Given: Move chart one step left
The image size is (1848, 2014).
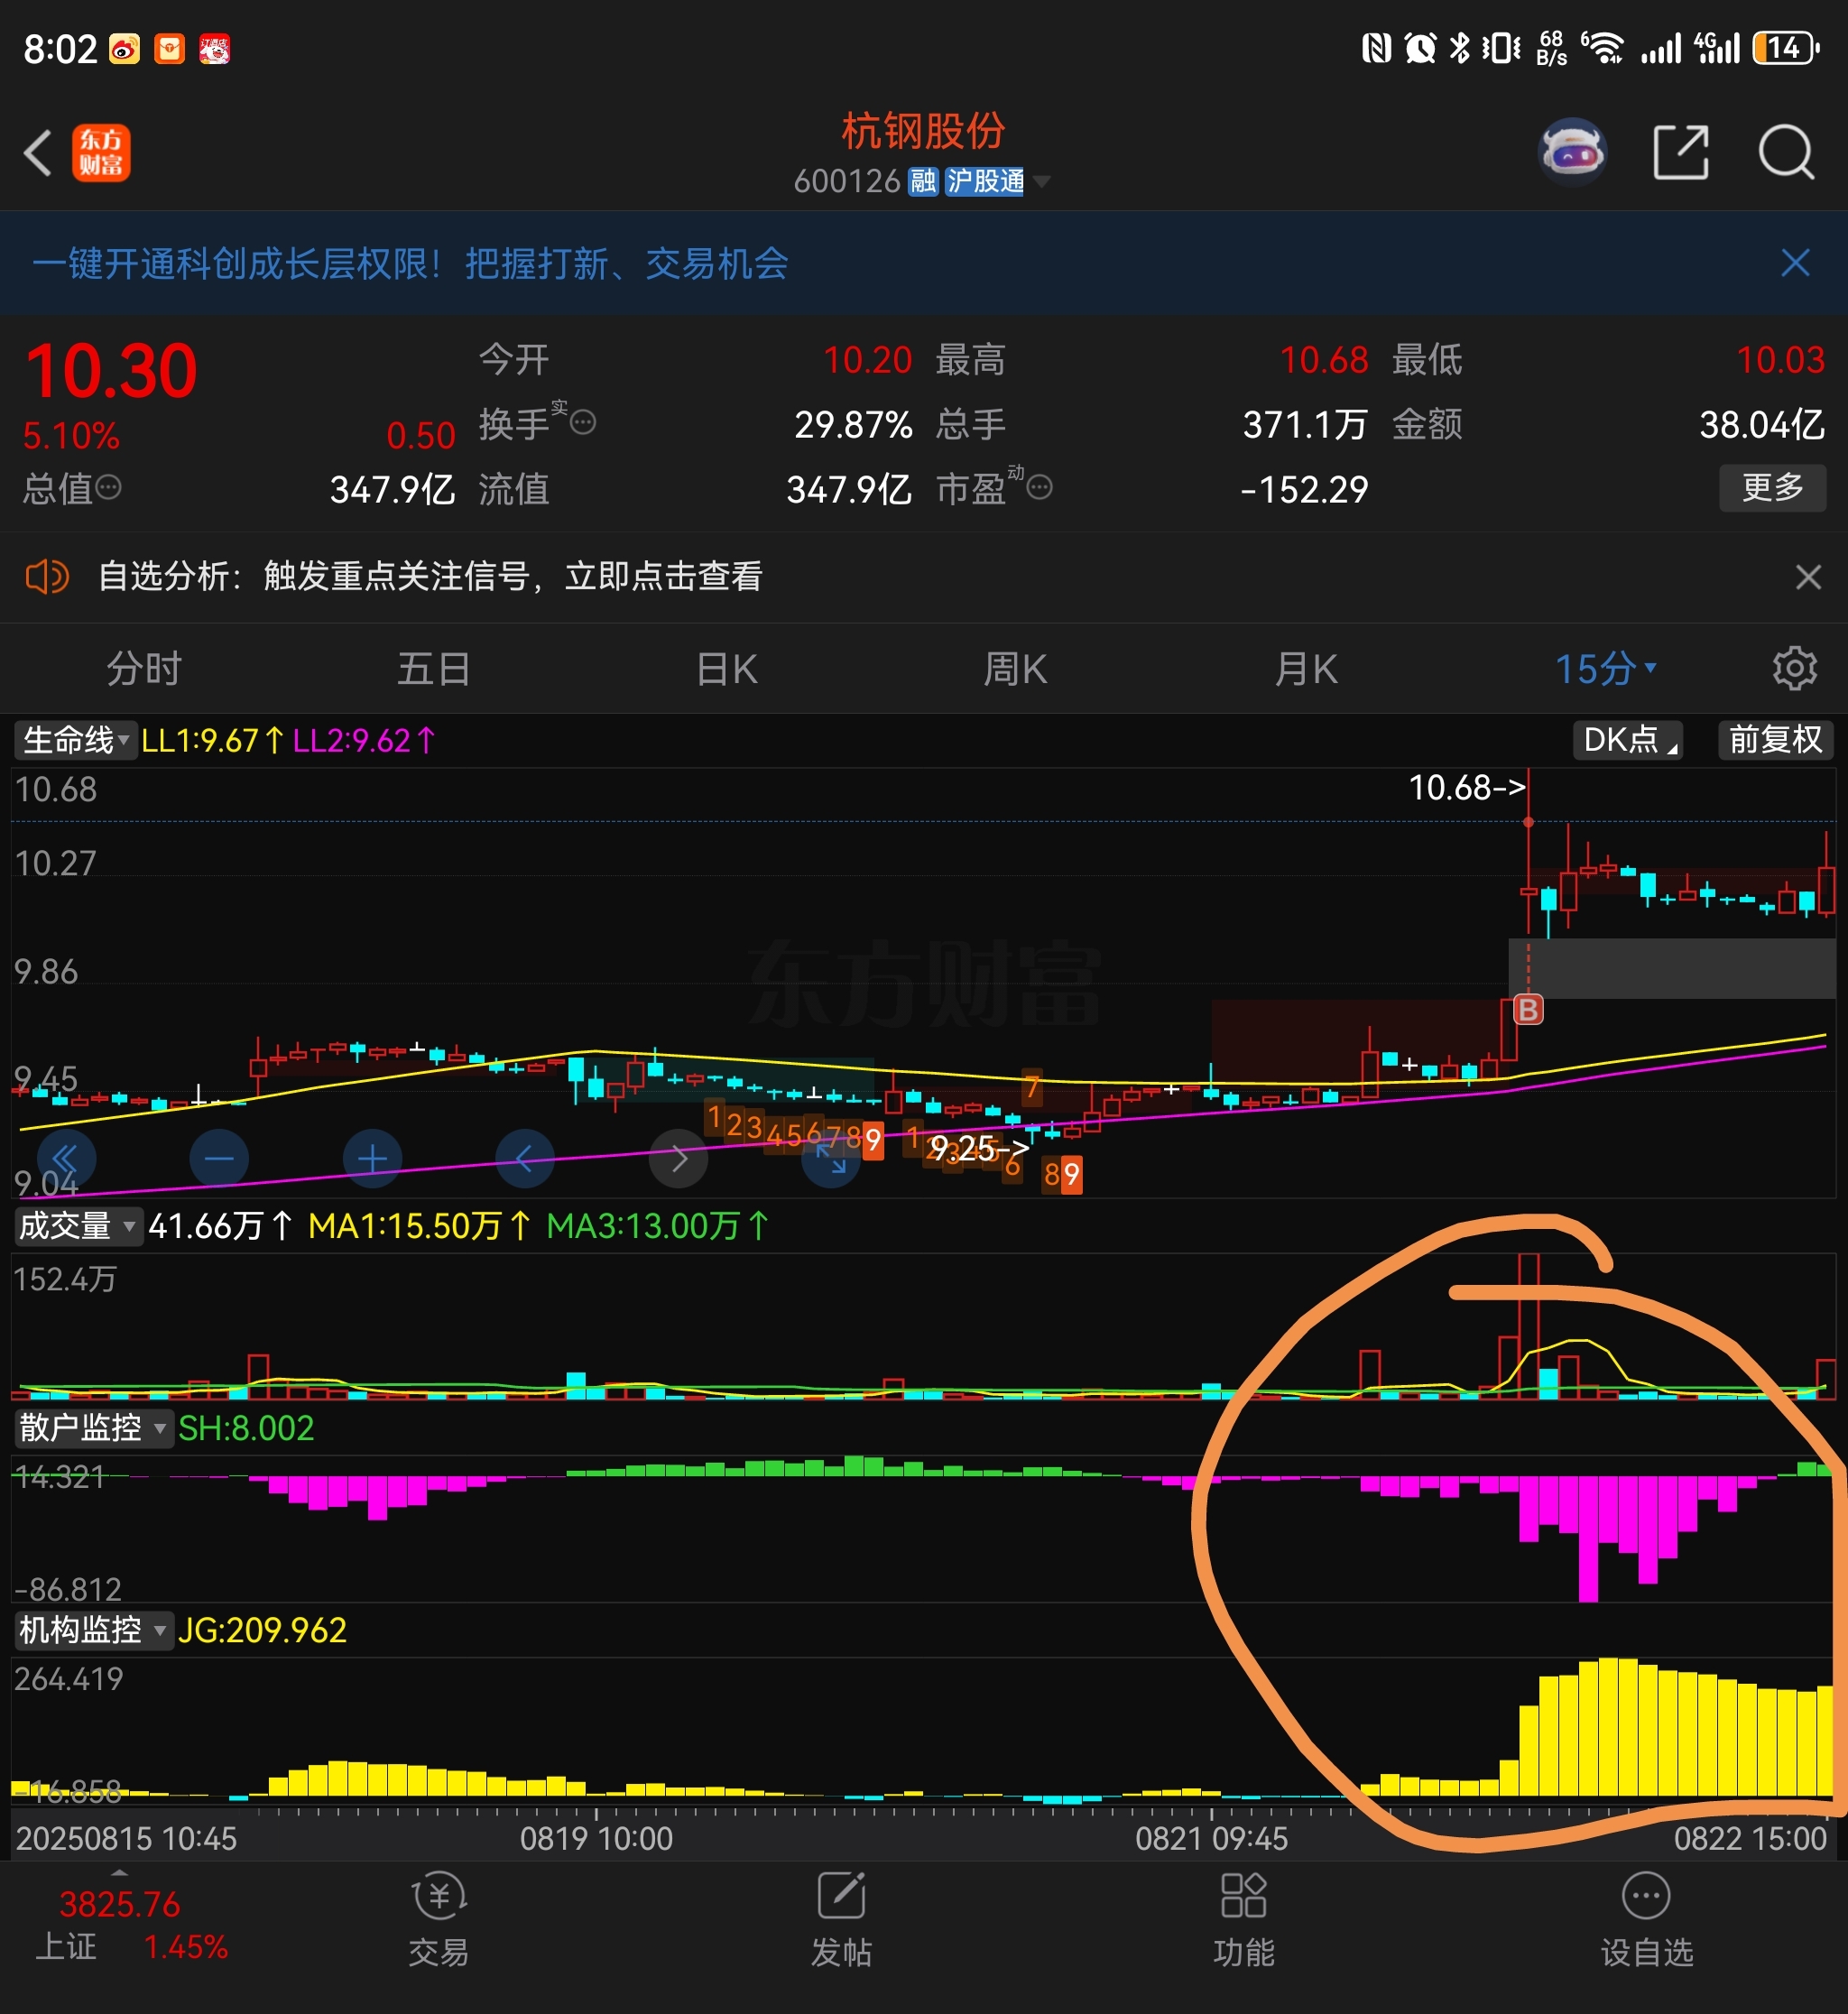Looking at the screenshot, I should click(x=525, y=1159).
